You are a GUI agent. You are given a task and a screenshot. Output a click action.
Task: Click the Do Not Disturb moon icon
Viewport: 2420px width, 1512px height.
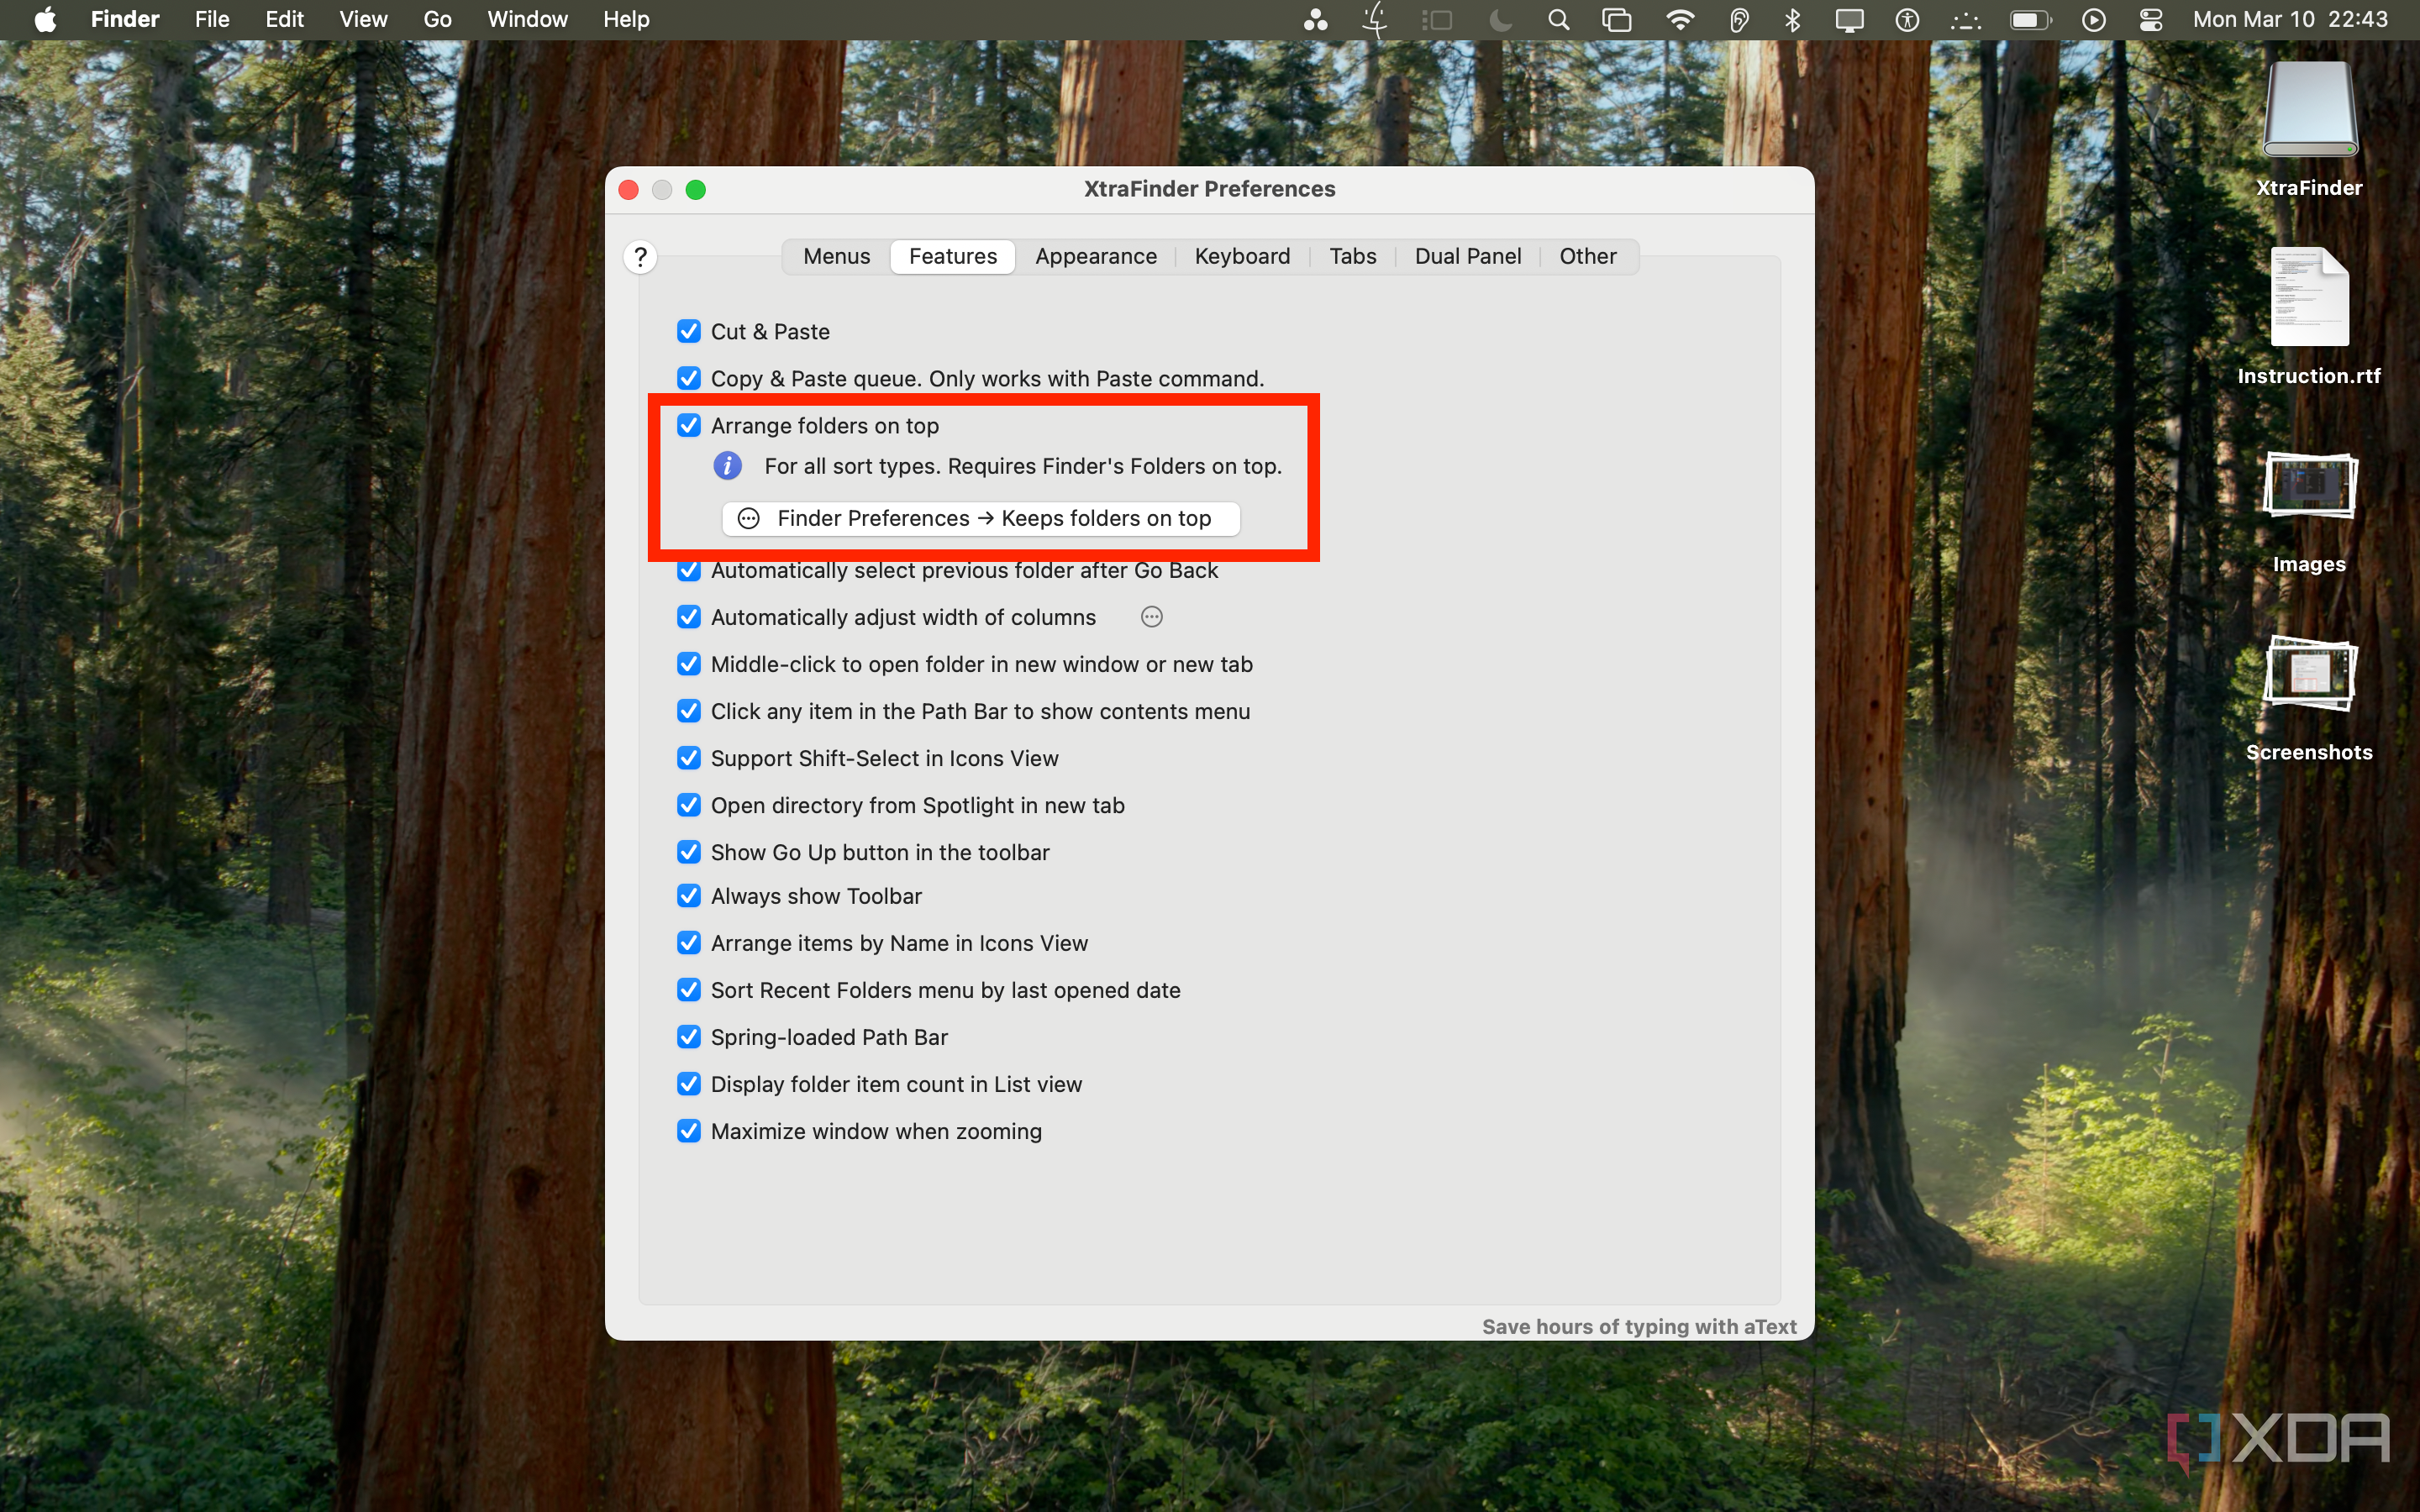(x=1499, y=19)
